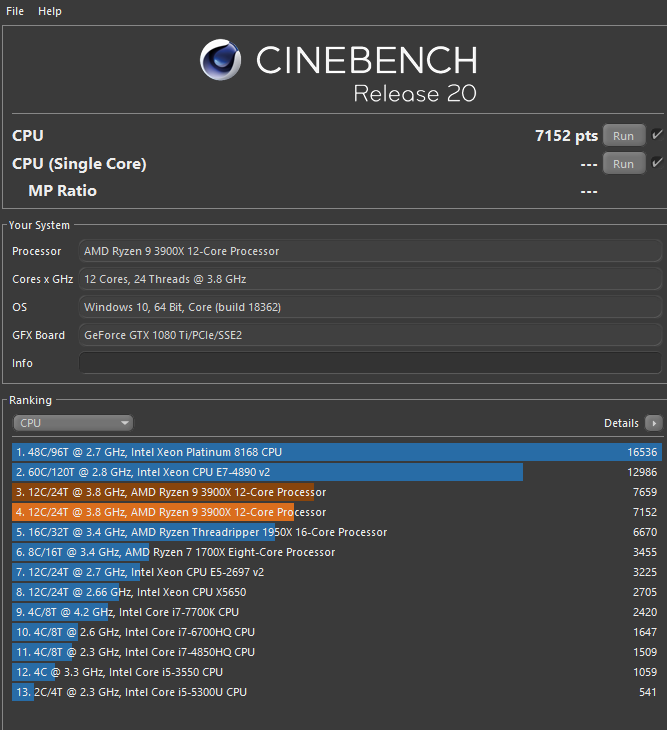Click the Processor field showing AMD Ryzen 9 3900X
This screenshot has height=730, width=667.
click(x=370, y=251)
